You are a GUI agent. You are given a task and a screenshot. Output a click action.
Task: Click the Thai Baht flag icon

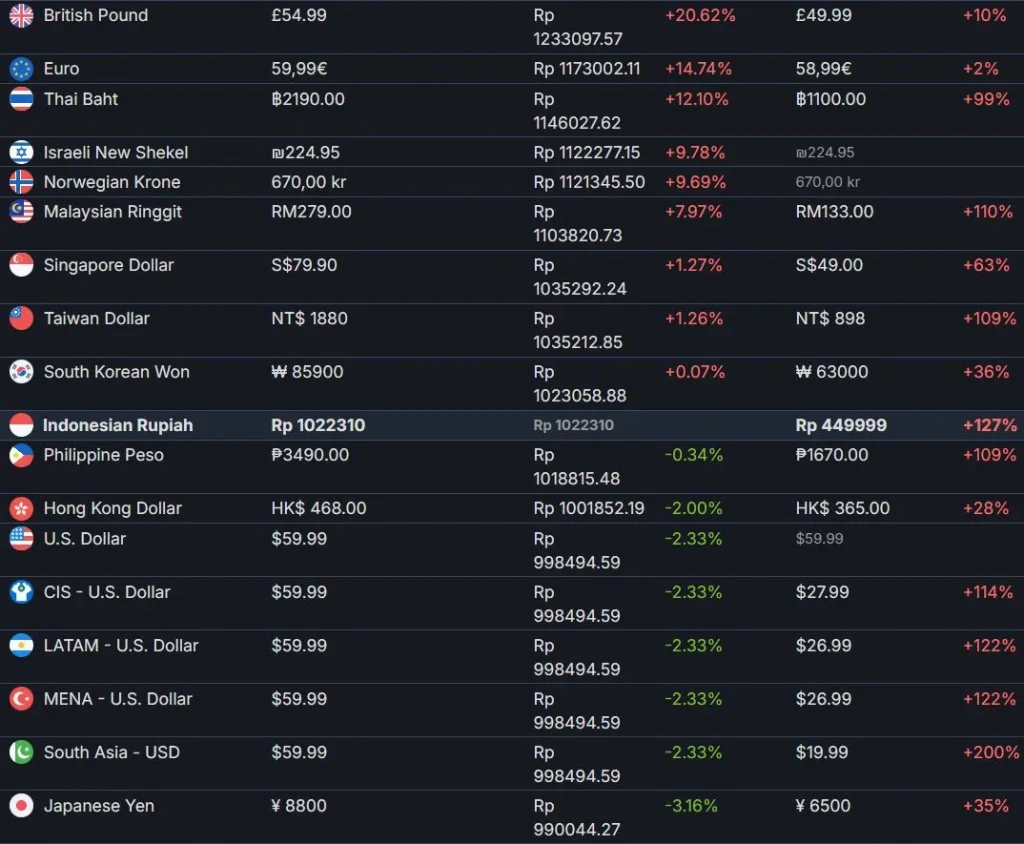tap(21, 99)
